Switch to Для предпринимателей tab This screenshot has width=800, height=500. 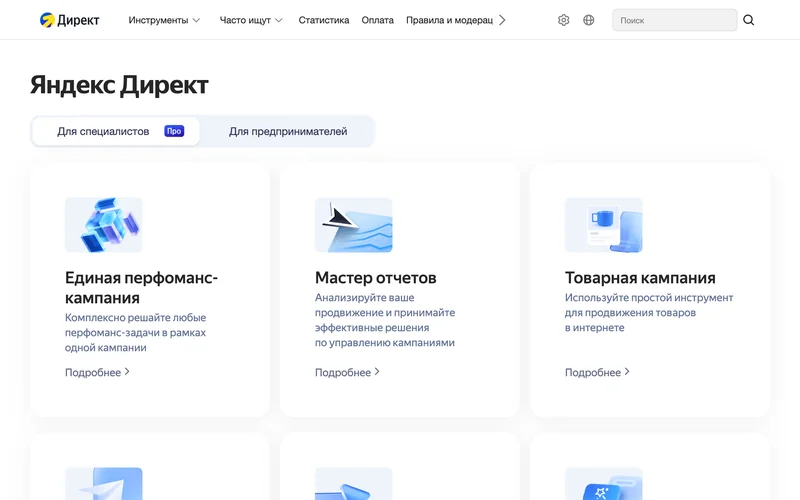click(288, 131)
